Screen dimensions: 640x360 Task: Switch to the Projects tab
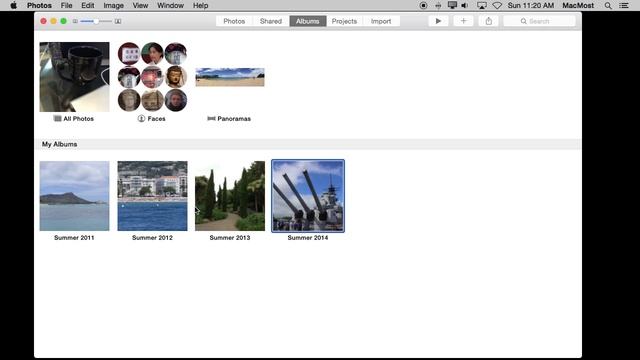coord(344,21)
